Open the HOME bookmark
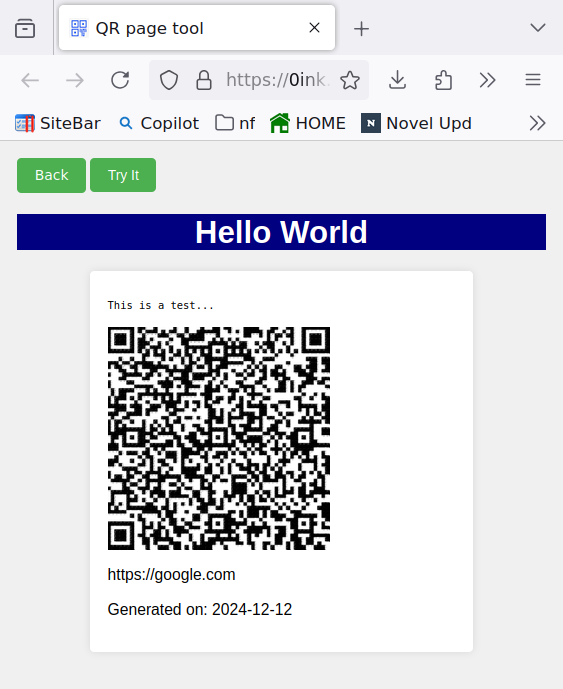Viewport: 563px width, 689px height. [x=308, y=123]
